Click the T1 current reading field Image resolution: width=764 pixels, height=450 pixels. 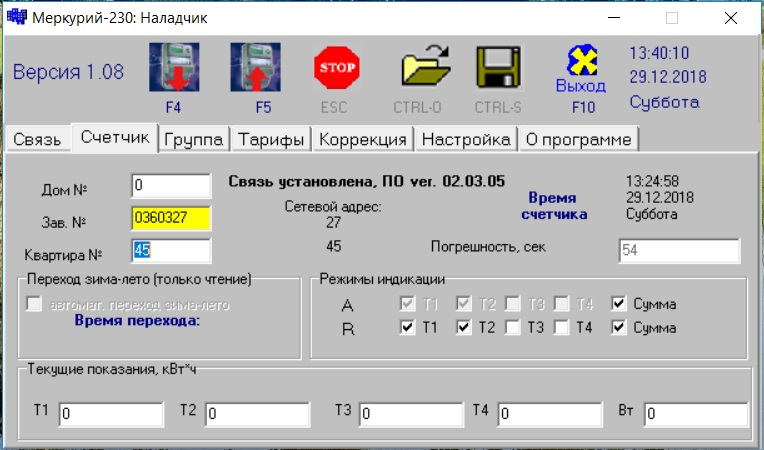pos(111,414)
